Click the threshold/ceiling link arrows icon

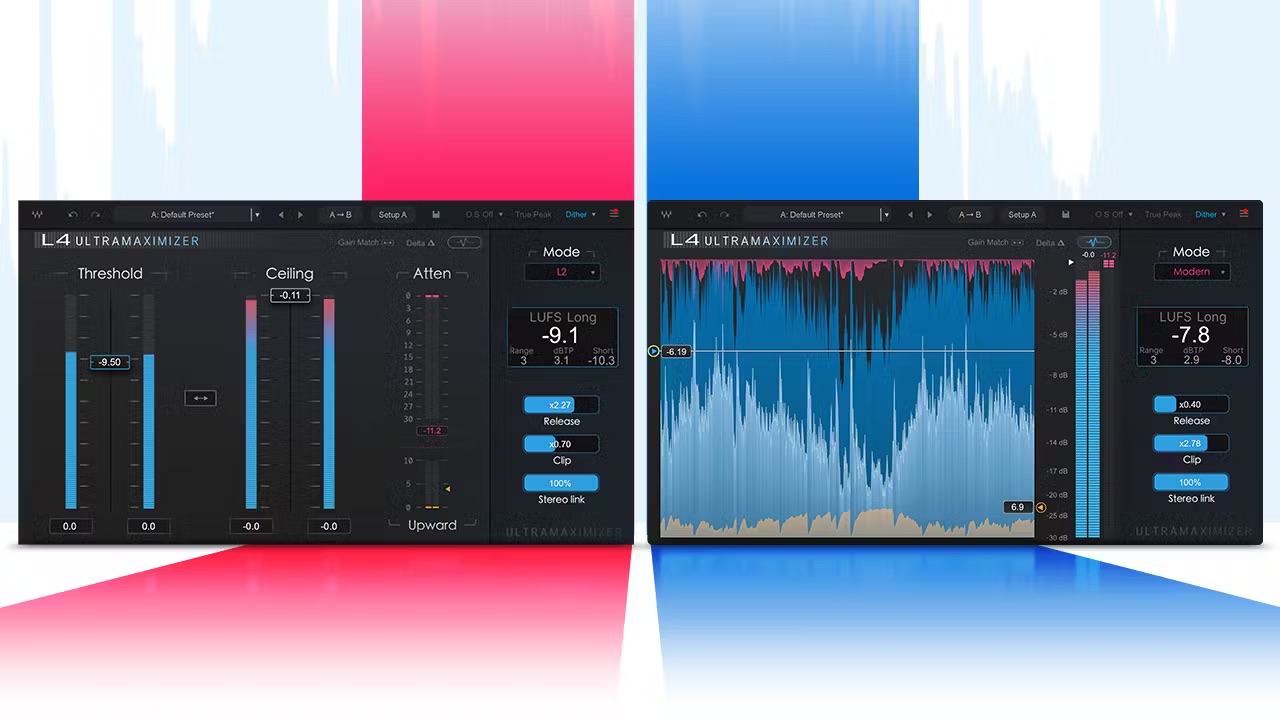pyautogui.click(x=200, y=398)
